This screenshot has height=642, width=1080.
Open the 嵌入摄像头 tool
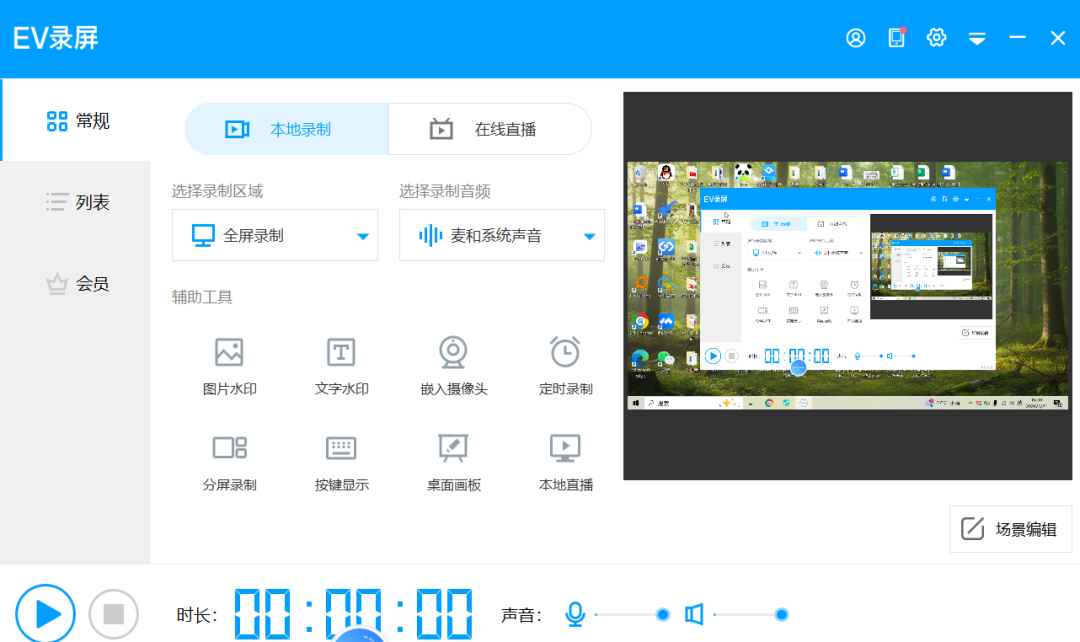tap(453, 366)
